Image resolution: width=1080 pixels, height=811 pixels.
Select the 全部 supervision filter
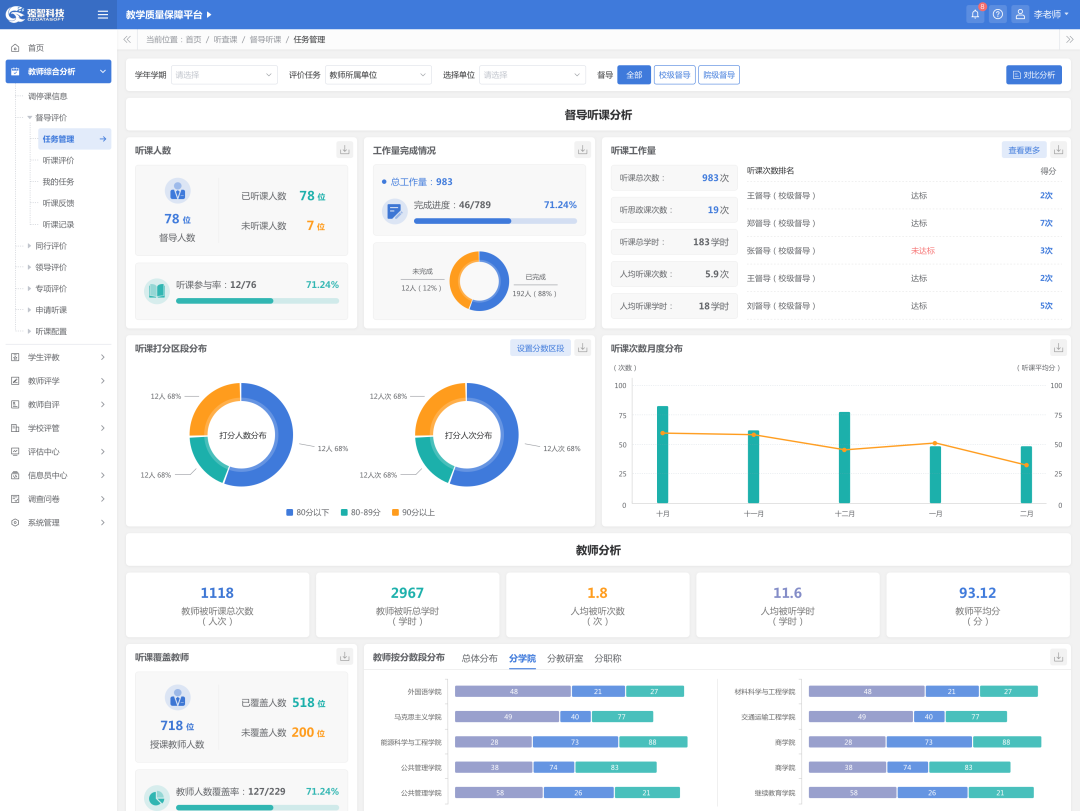pos(634,75)
